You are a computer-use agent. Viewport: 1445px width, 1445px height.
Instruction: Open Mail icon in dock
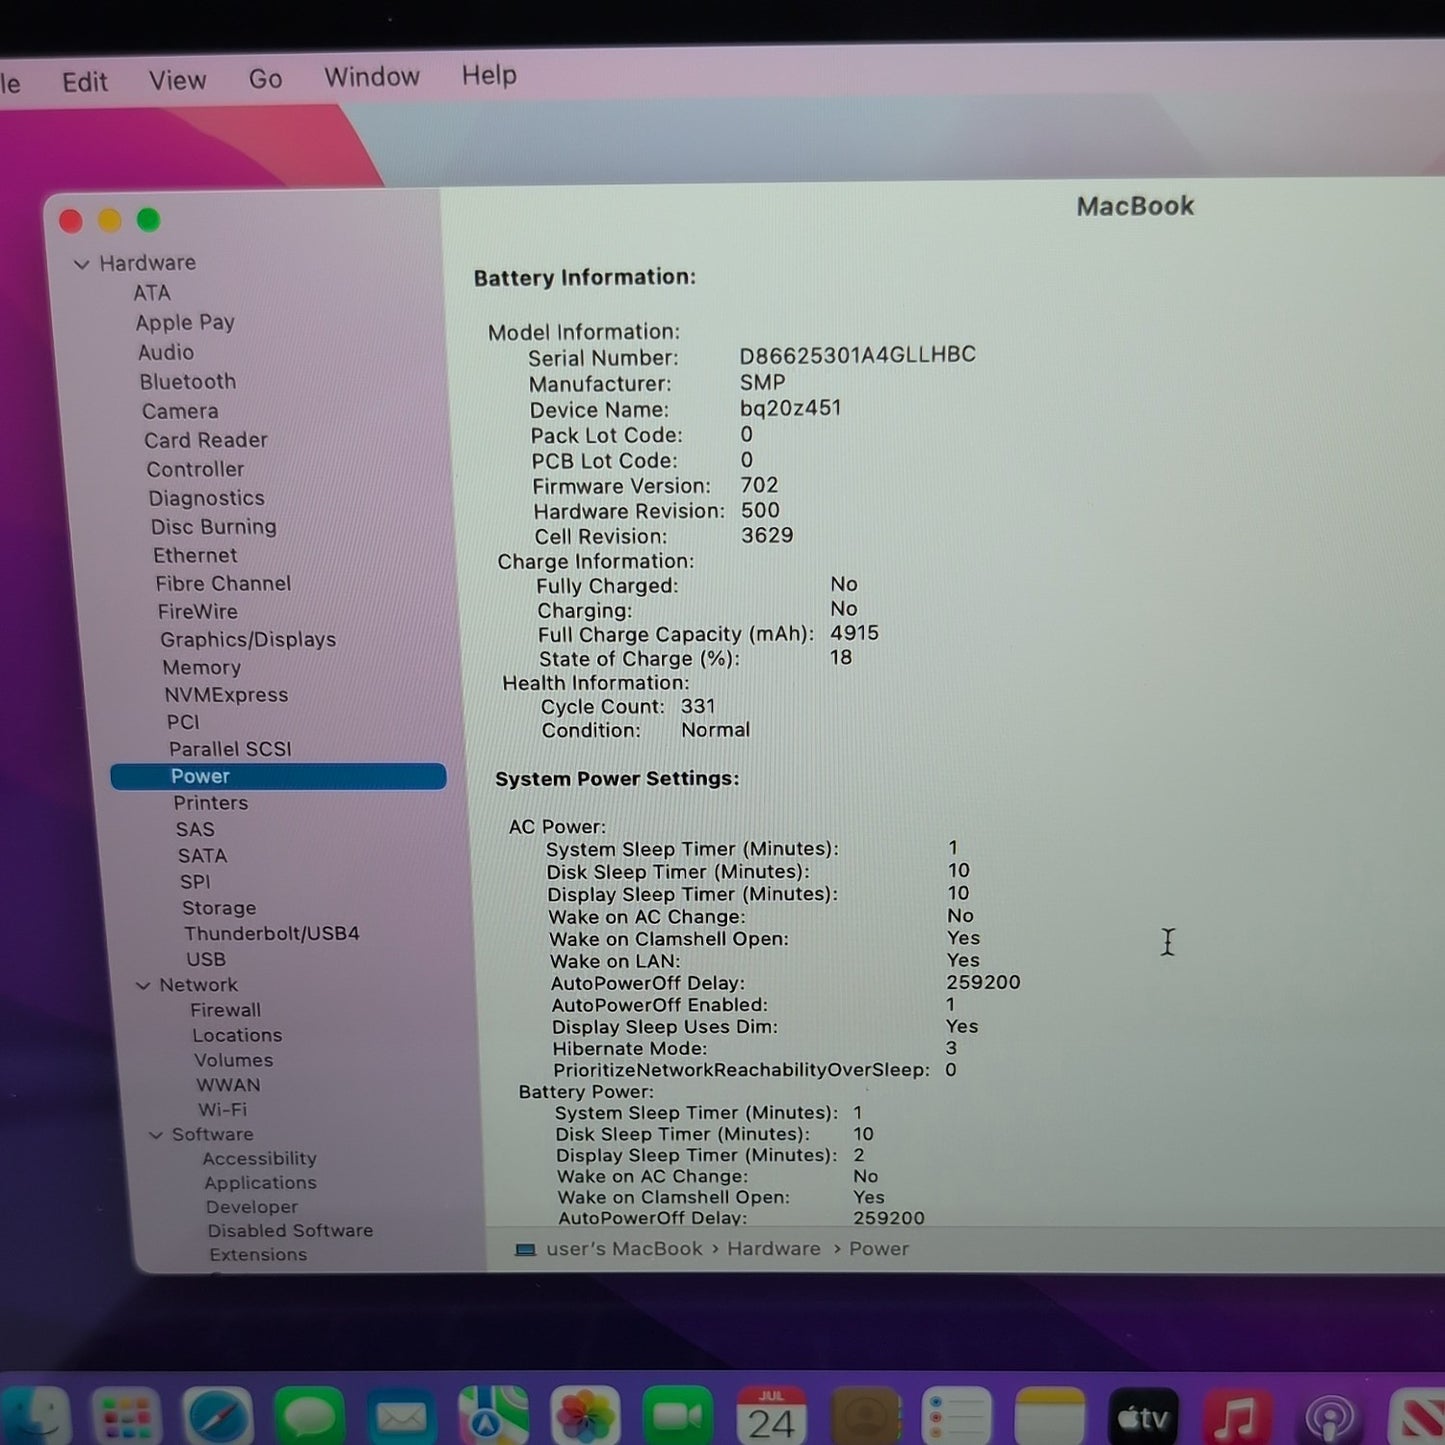point(402,1416)
